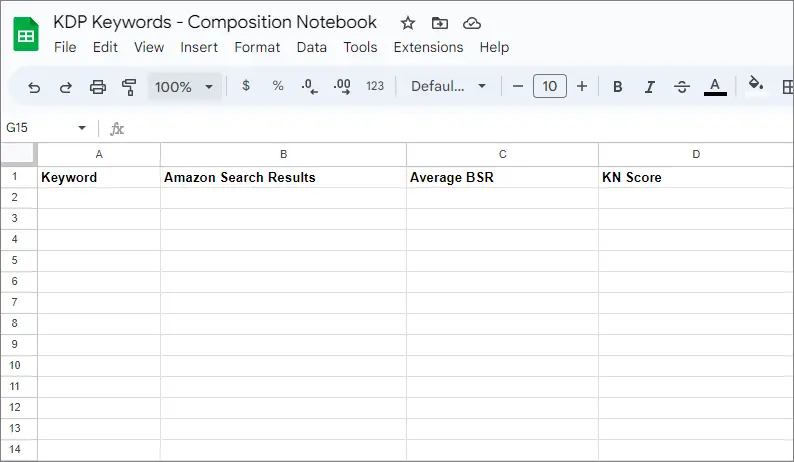Image resolution: width=794 pixels, height=462 pixels.
Task: Select all cells with corner button
Action: click(x=19, y=155)
